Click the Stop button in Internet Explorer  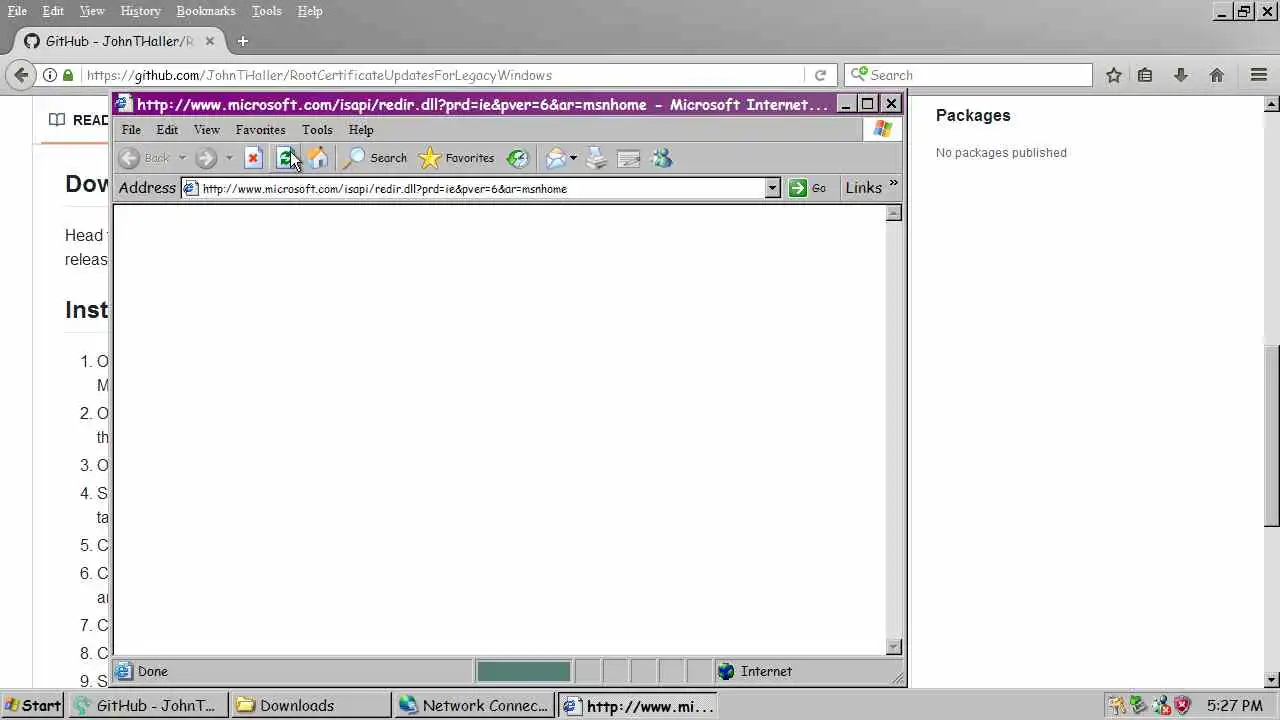click(x=253, y=158)
